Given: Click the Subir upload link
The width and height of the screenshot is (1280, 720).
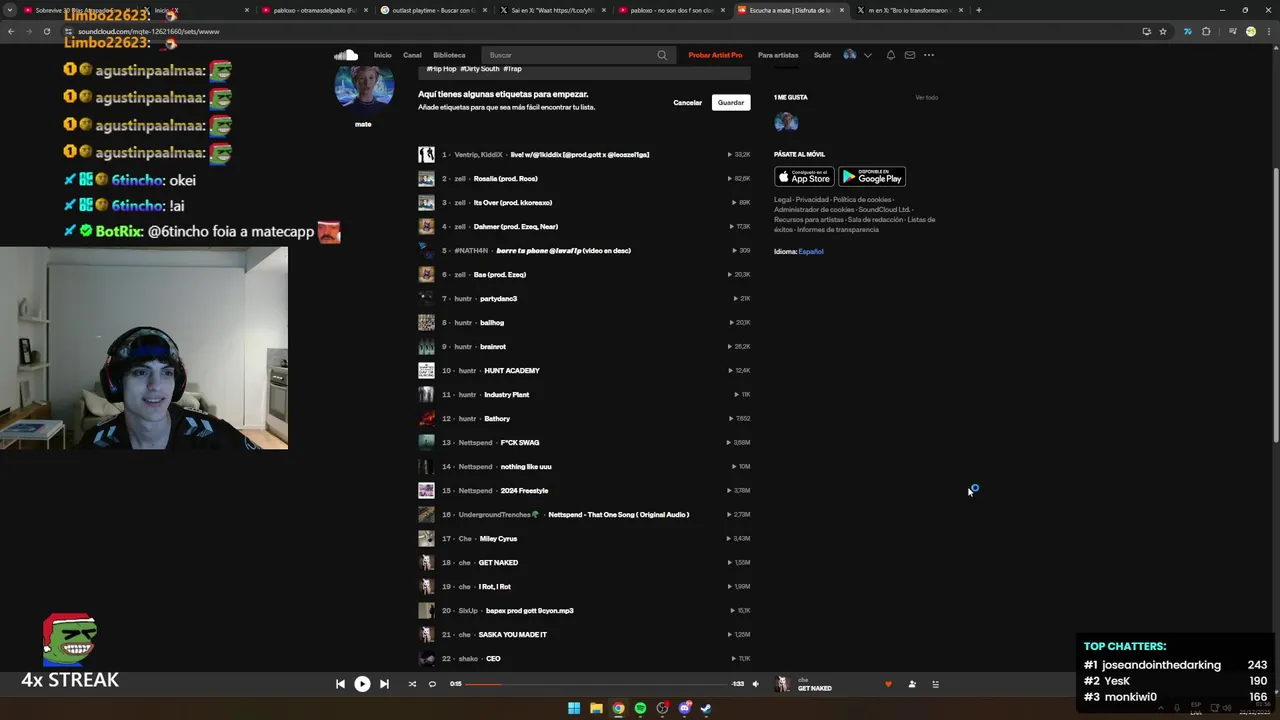Looking at the screenshot, I should (x=822, y=55).
